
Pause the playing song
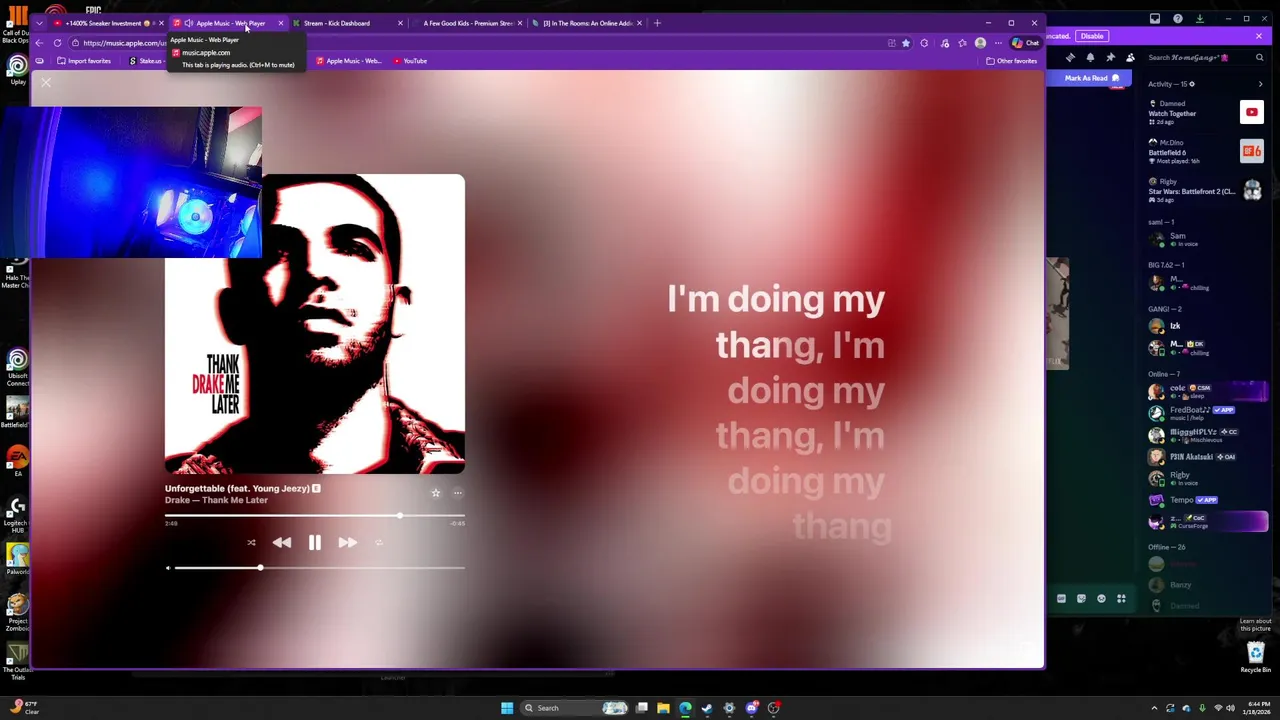coord(314,542)
